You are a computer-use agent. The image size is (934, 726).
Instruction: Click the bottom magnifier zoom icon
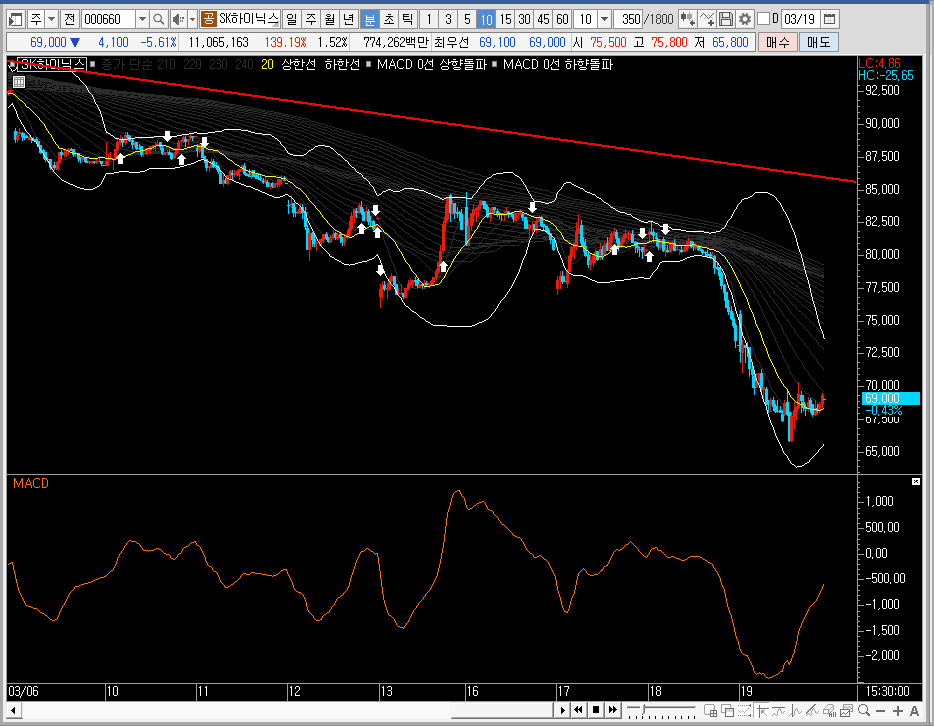click(x=864, y=710)
